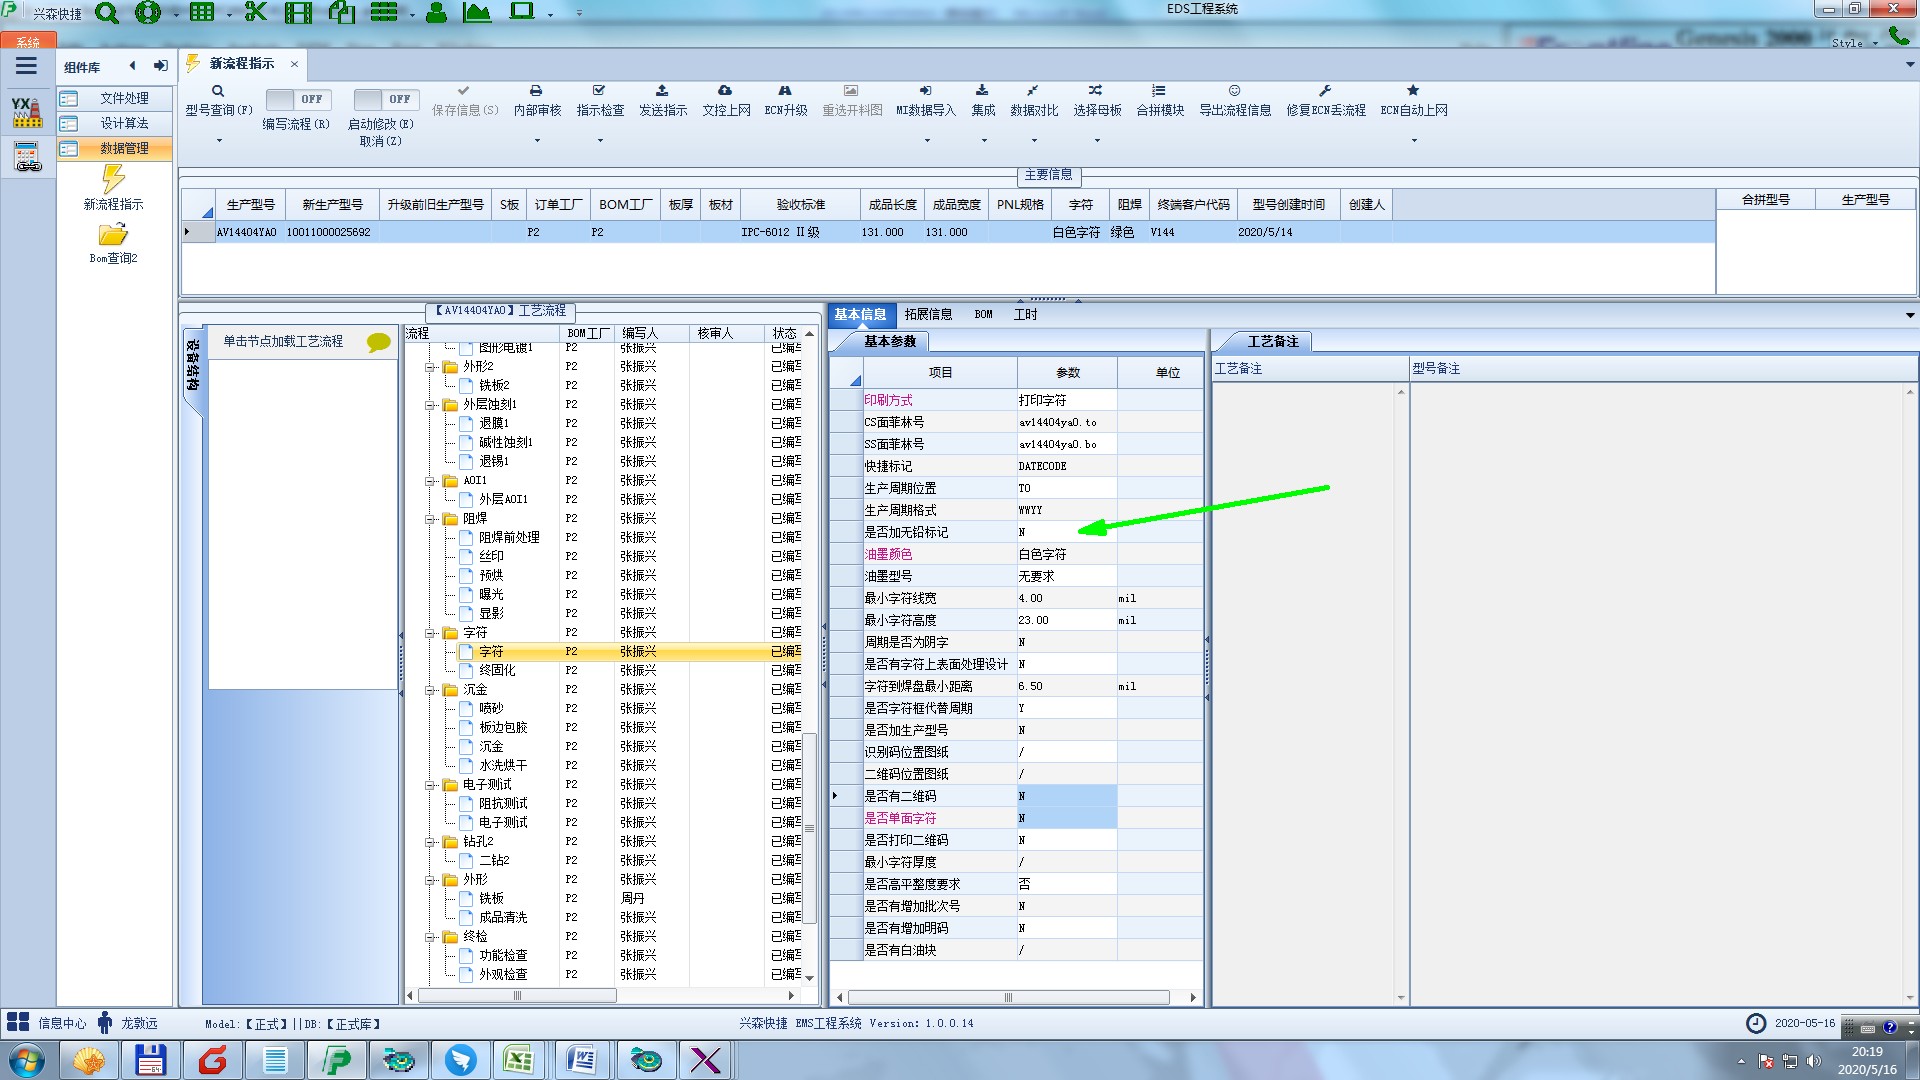Click 修复ECN丢流程 wrench tool

point(1326,101)
